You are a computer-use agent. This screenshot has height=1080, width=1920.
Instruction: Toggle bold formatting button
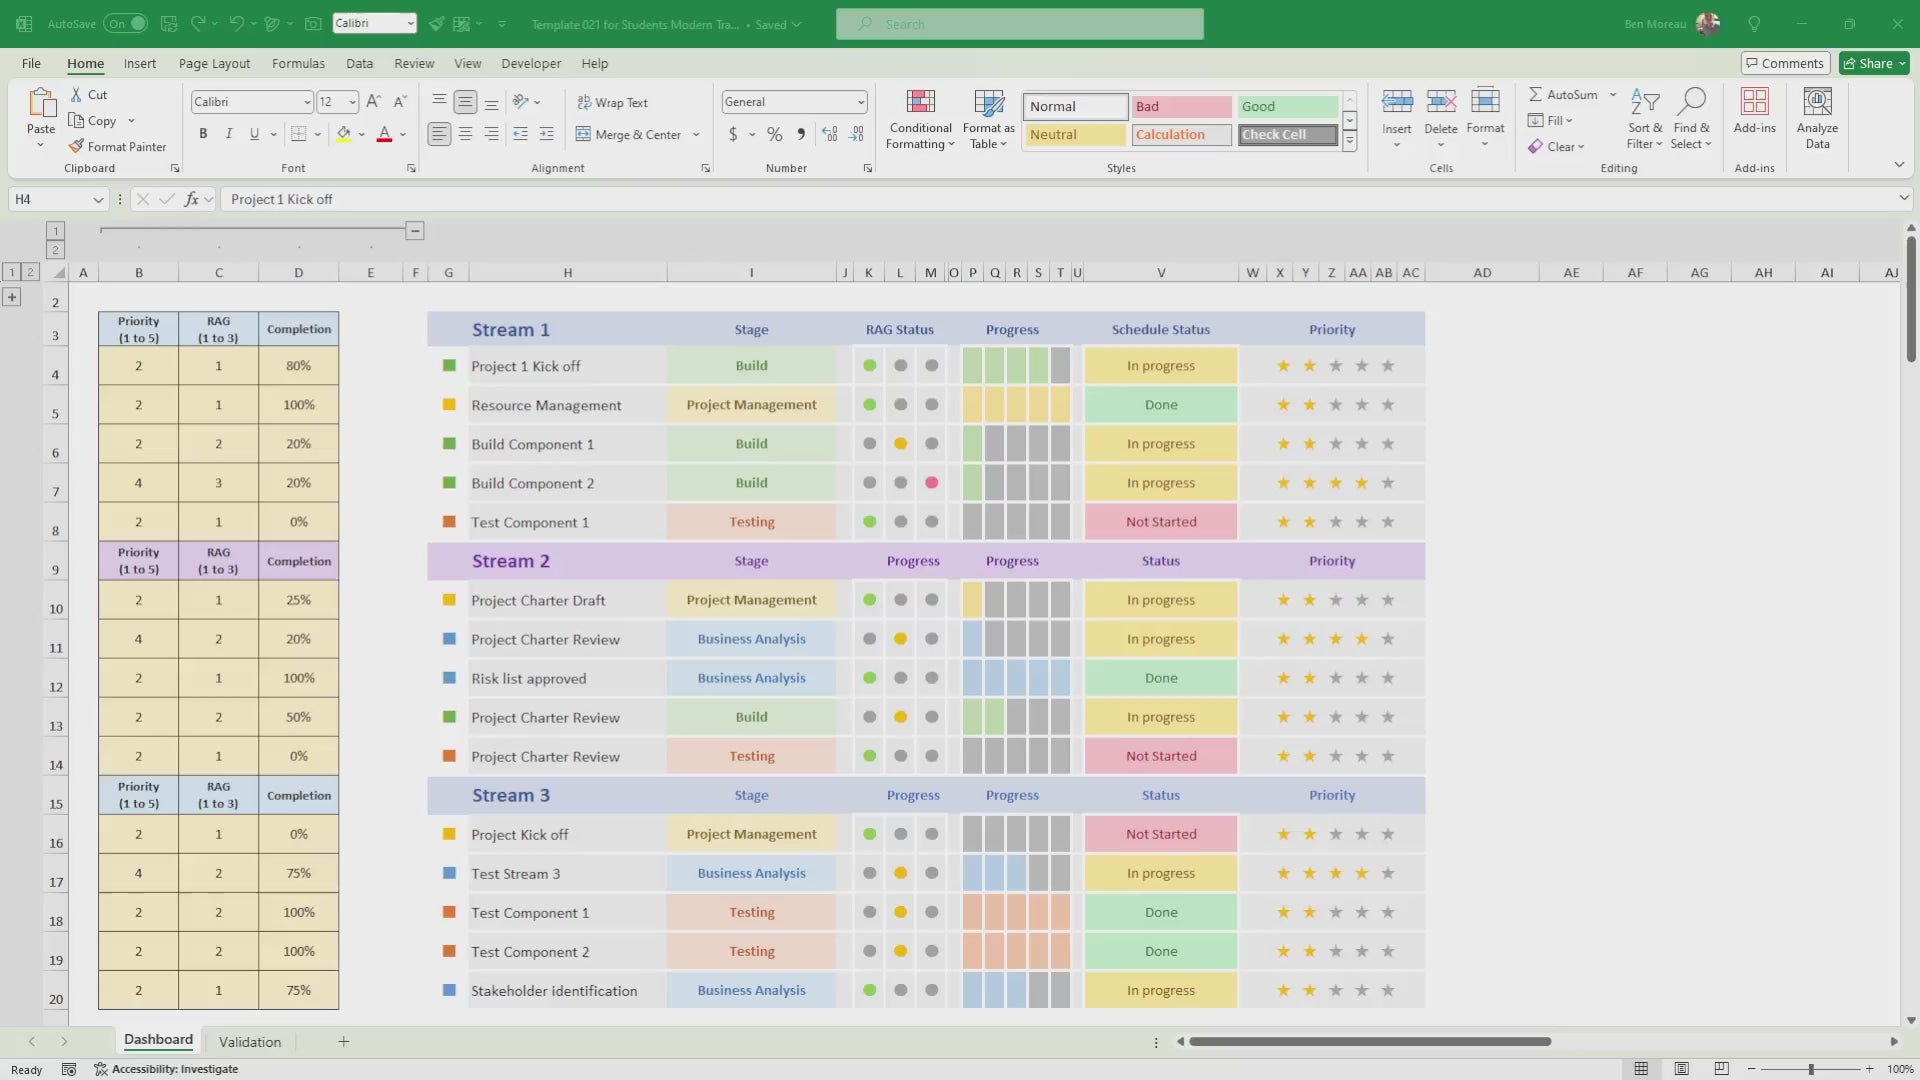click(203, 134)
